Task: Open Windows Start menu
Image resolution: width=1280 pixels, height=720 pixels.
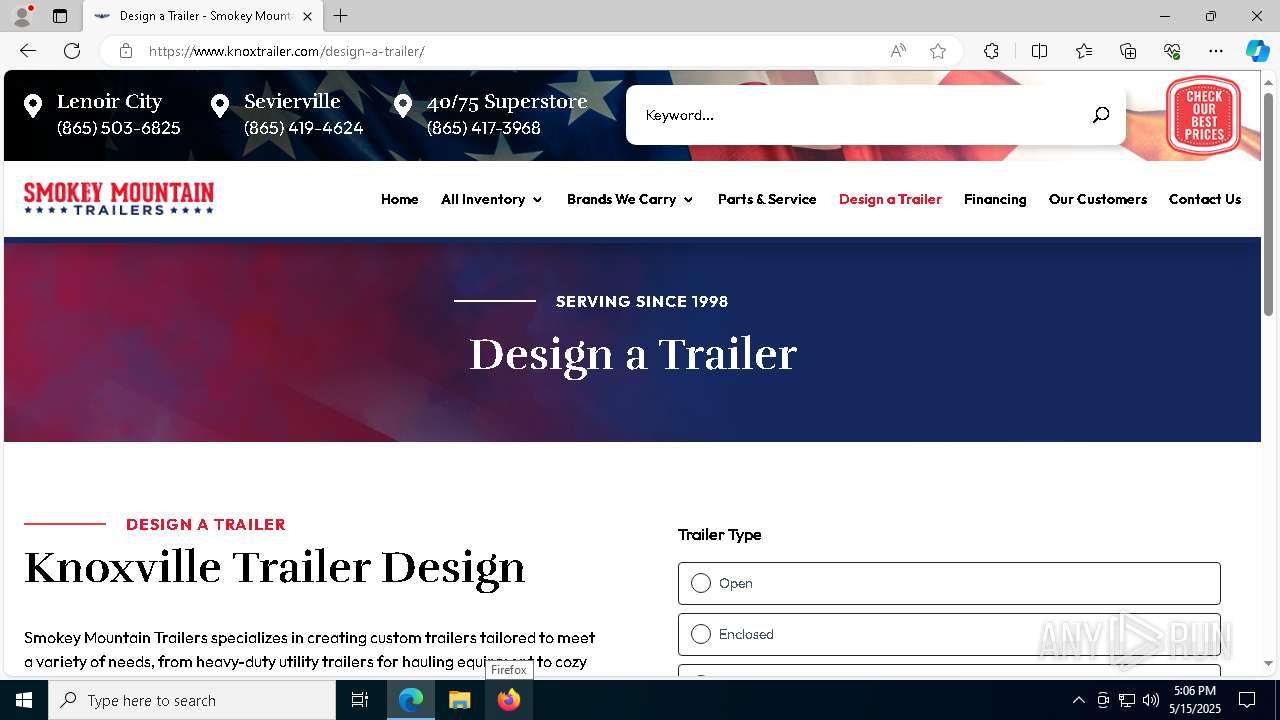Action: (24, 700)
